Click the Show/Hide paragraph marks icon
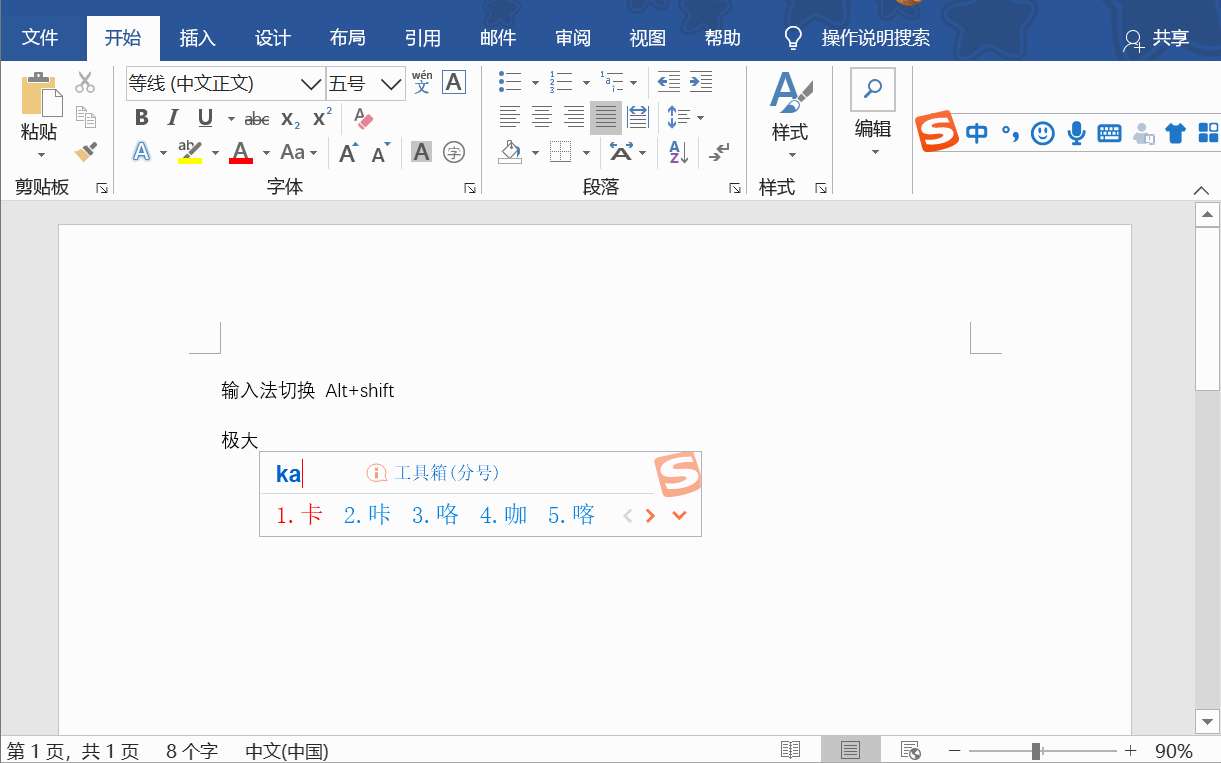The height and width of the screenshot is (763, 1221). click(718, 152)
